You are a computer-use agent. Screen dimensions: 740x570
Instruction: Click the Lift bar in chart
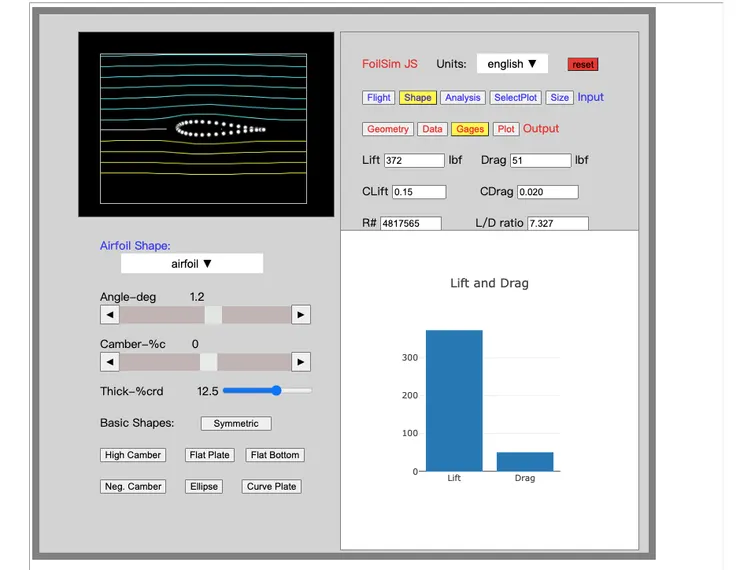pos(454,401)
